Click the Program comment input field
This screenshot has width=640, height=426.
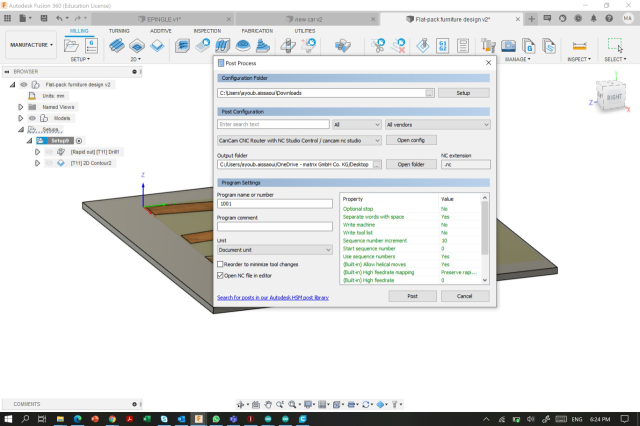(x=274, y=227)
